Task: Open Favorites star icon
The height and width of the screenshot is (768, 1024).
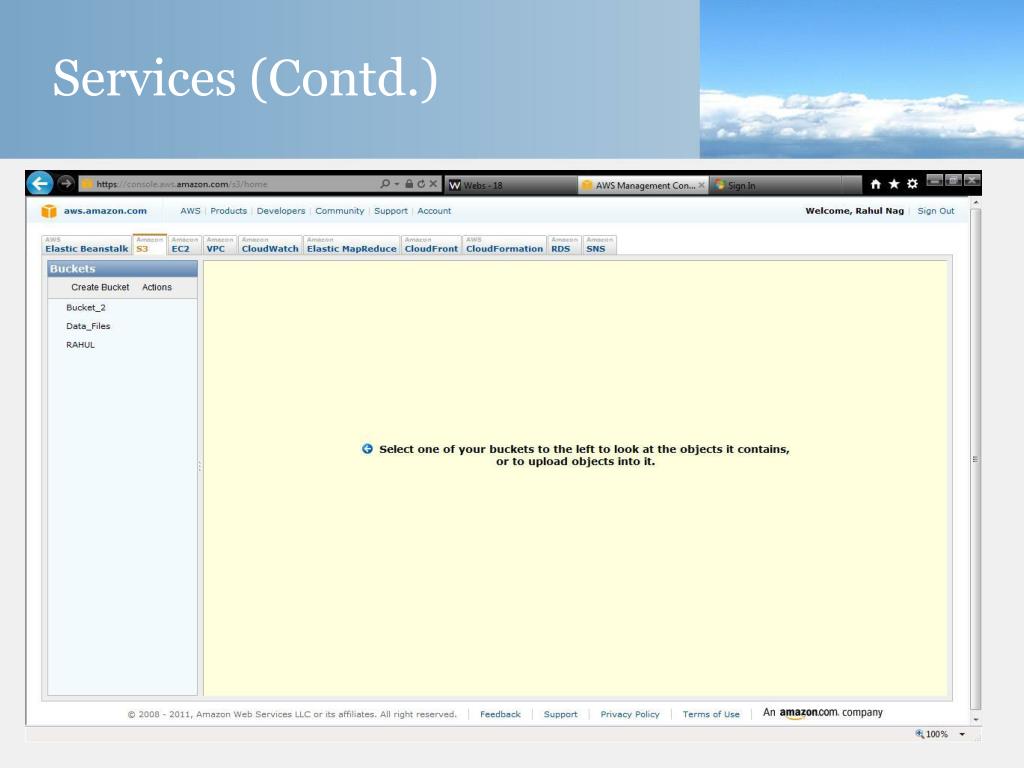Action: click(x=894, y=184)
